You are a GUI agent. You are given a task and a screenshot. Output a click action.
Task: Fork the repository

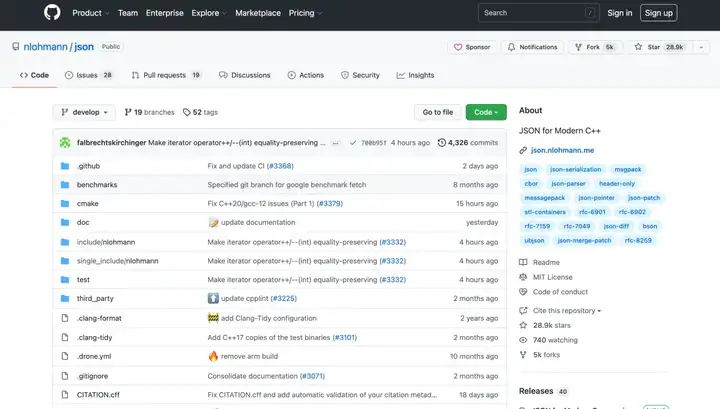(595, 47)
